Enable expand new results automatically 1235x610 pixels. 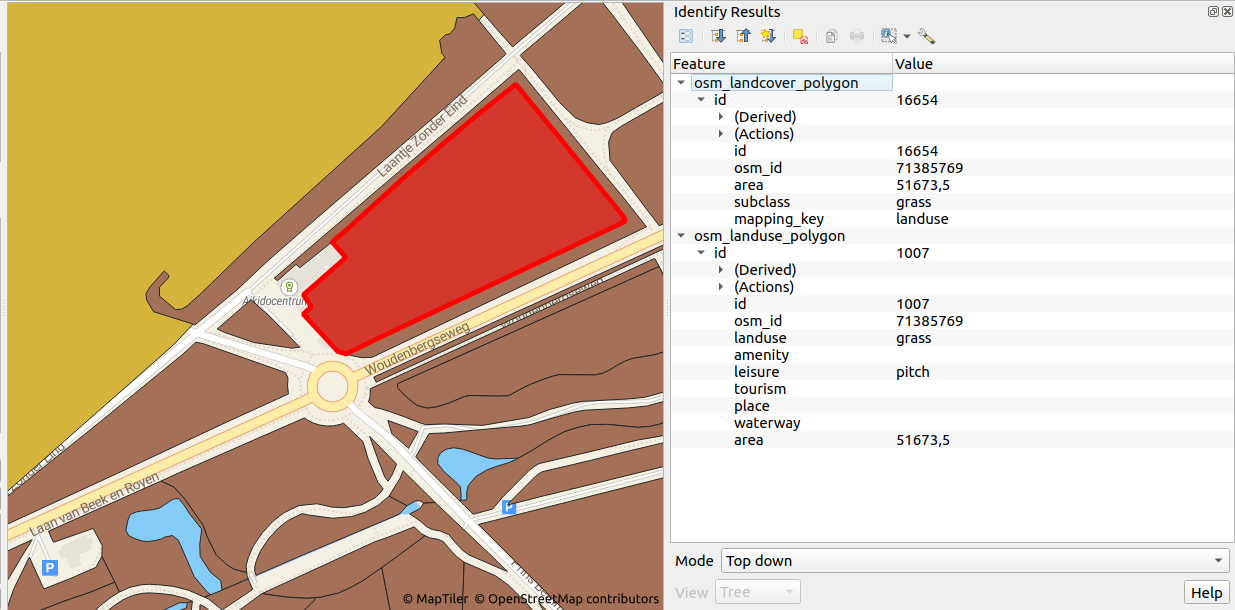[768, 35]
